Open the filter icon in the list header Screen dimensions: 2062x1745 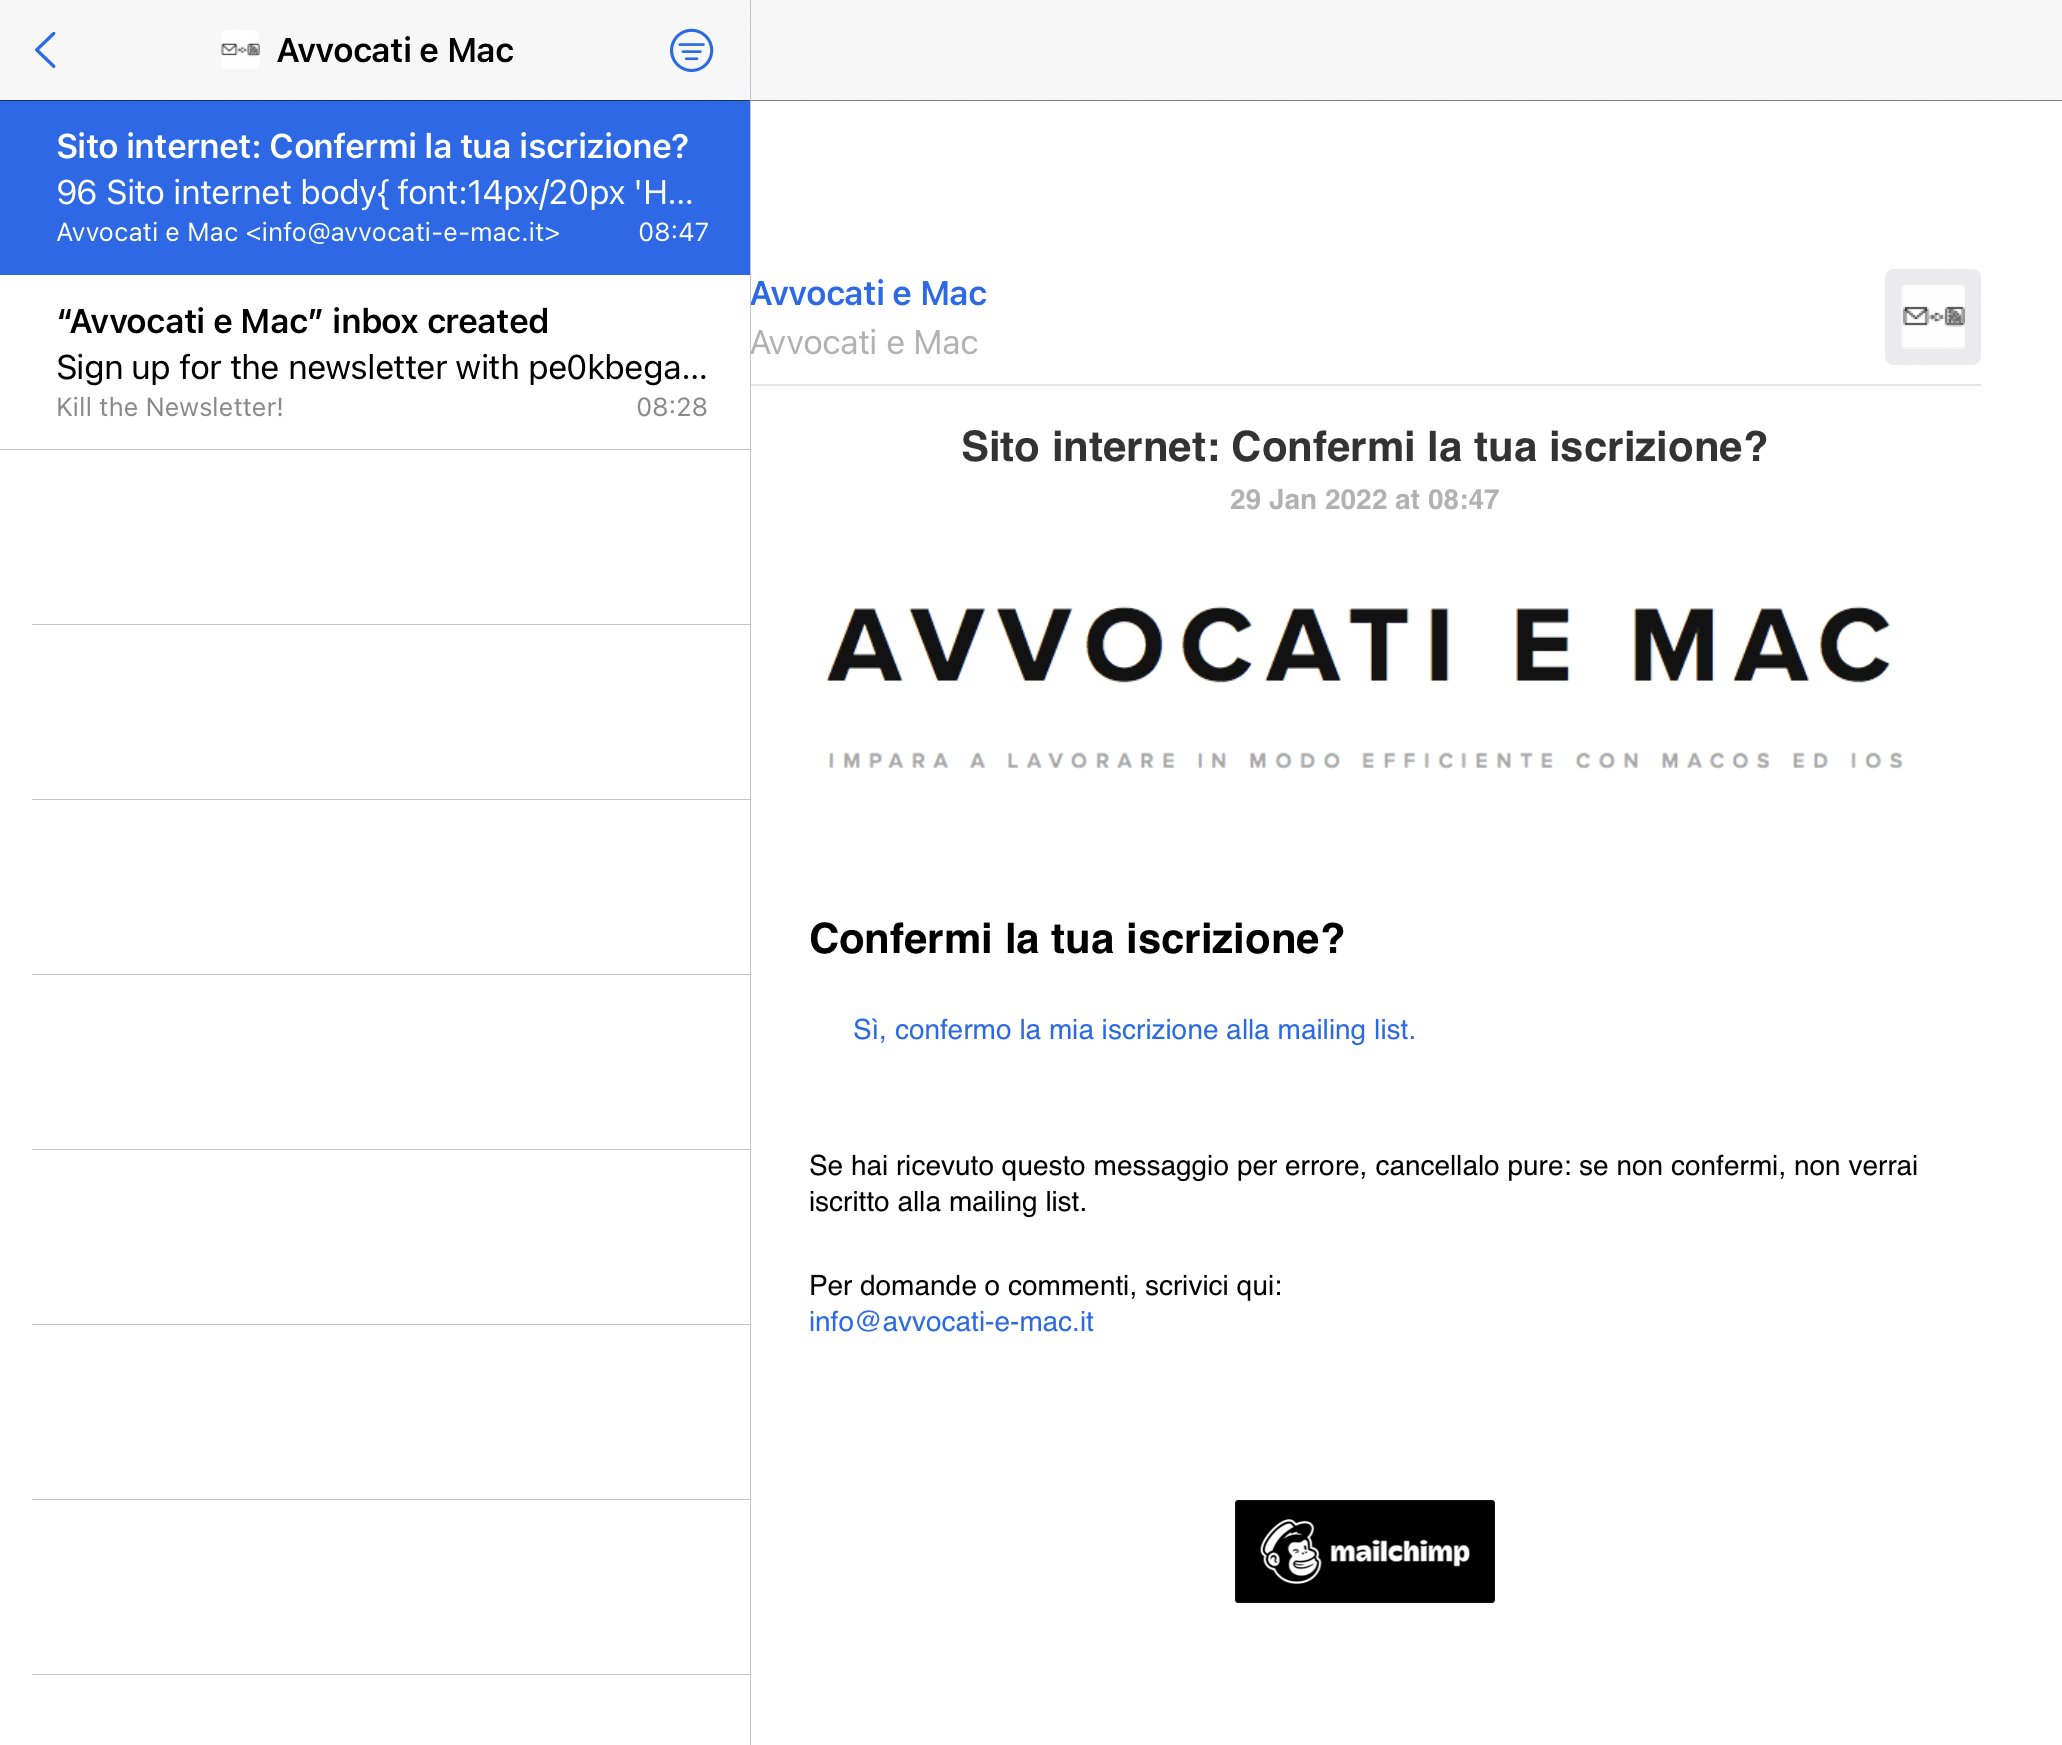(691, 50)
